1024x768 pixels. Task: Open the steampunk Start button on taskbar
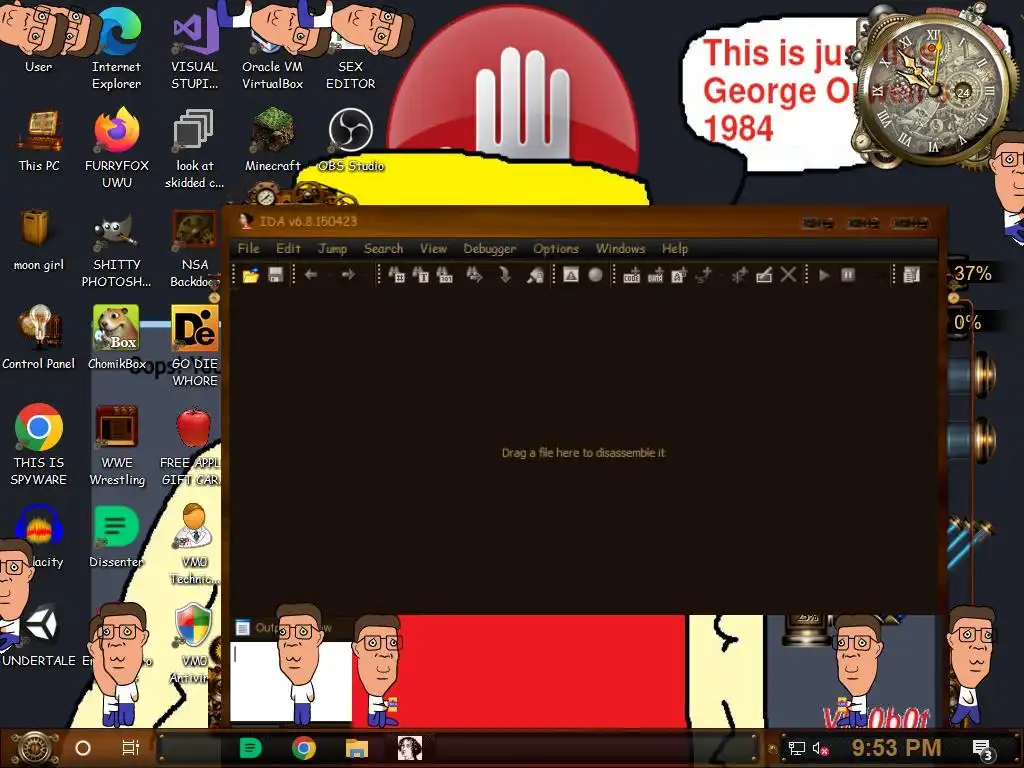(x=34, y=748)
